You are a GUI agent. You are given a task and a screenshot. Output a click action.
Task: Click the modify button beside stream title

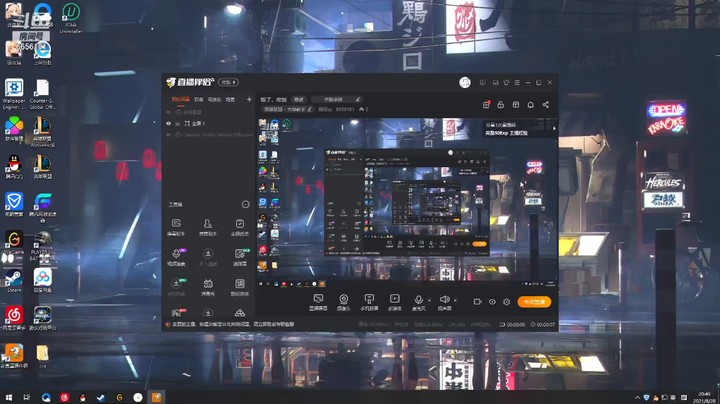tap(299, 99)
